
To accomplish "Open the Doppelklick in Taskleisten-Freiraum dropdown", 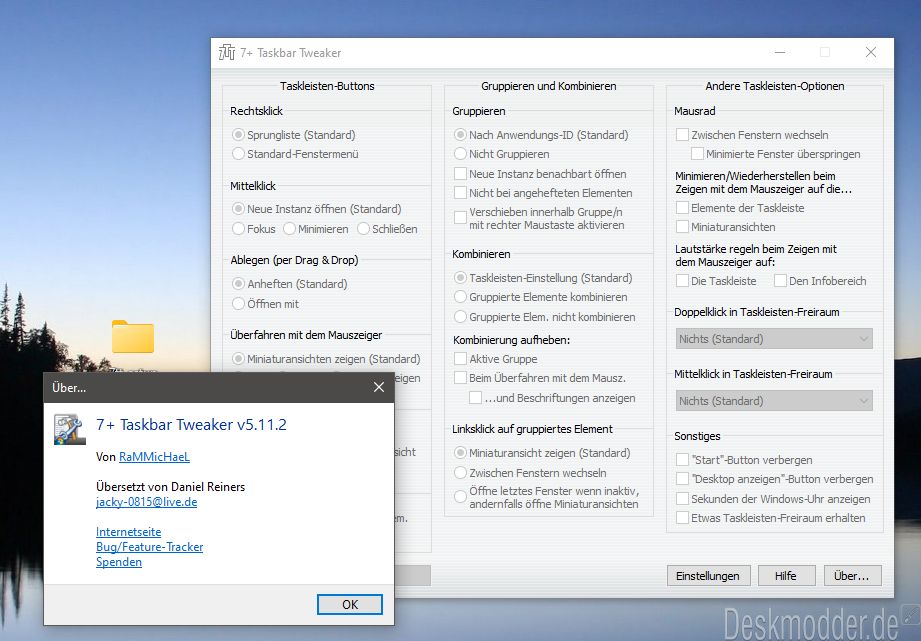I will click(x=774, y=339).
